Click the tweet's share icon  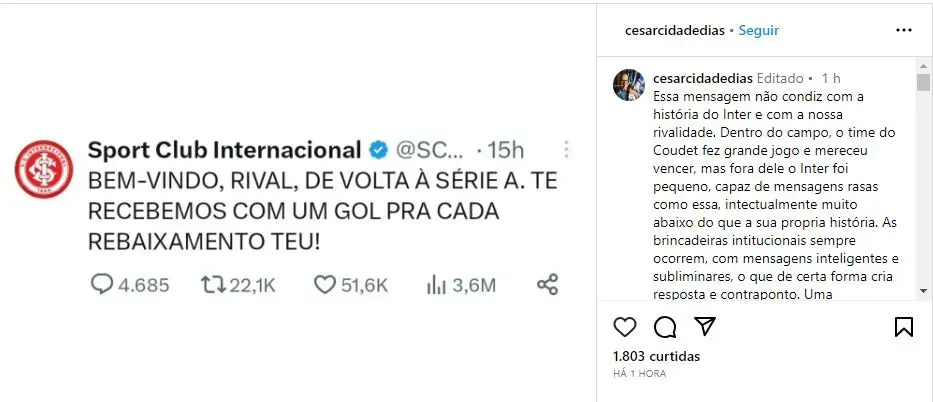point(547,285)
